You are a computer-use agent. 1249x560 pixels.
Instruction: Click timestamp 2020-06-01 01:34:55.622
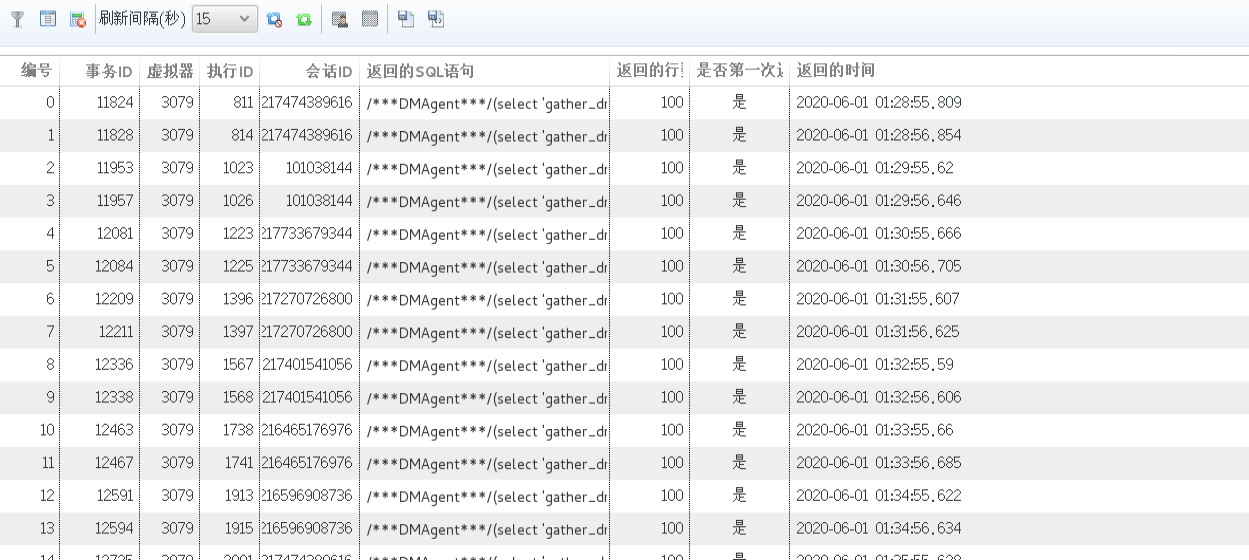click(878, 496)
